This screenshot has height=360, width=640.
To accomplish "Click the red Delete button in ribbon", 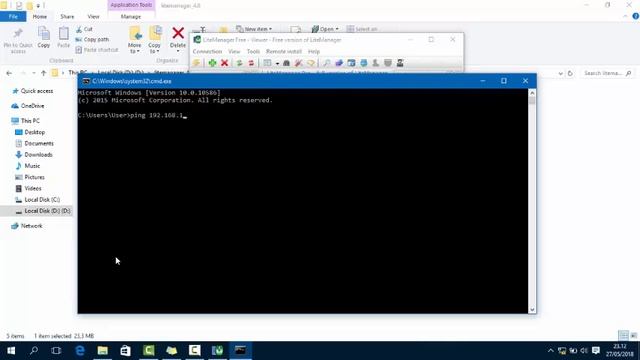I will [178, 39].
